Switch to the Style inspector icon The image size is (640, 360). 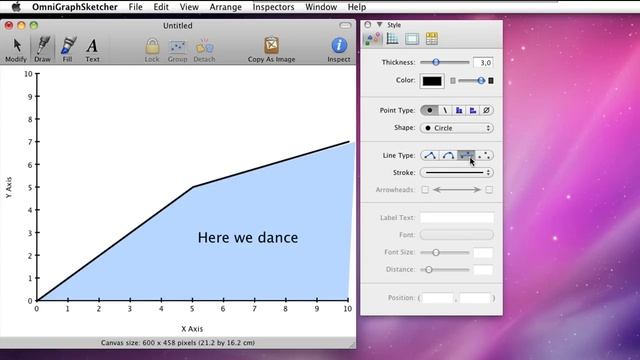pos(372,39)
